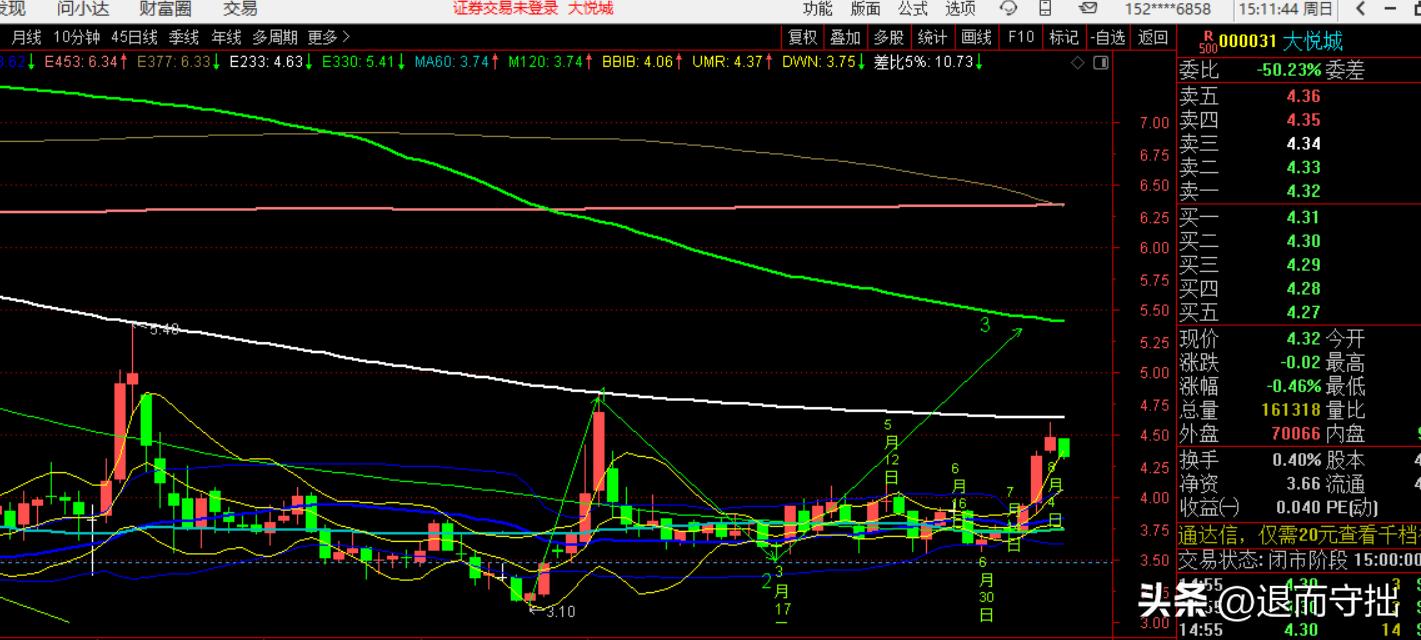The width and height of the screenshot is (1421, 640).
Task: Click the diamond icon above chart
Action: pyautogui.click(x=1077, y=62)
